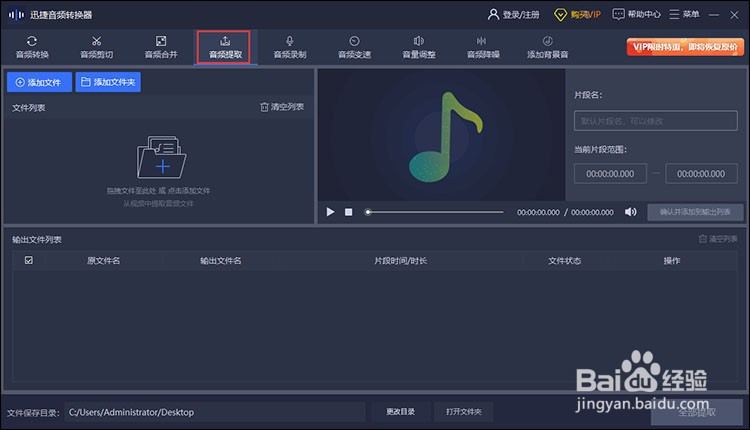This screenshot has width=750, height=430.
Task: Click 确认并添加到输出列表 confirm and add button
Action: 695,212
